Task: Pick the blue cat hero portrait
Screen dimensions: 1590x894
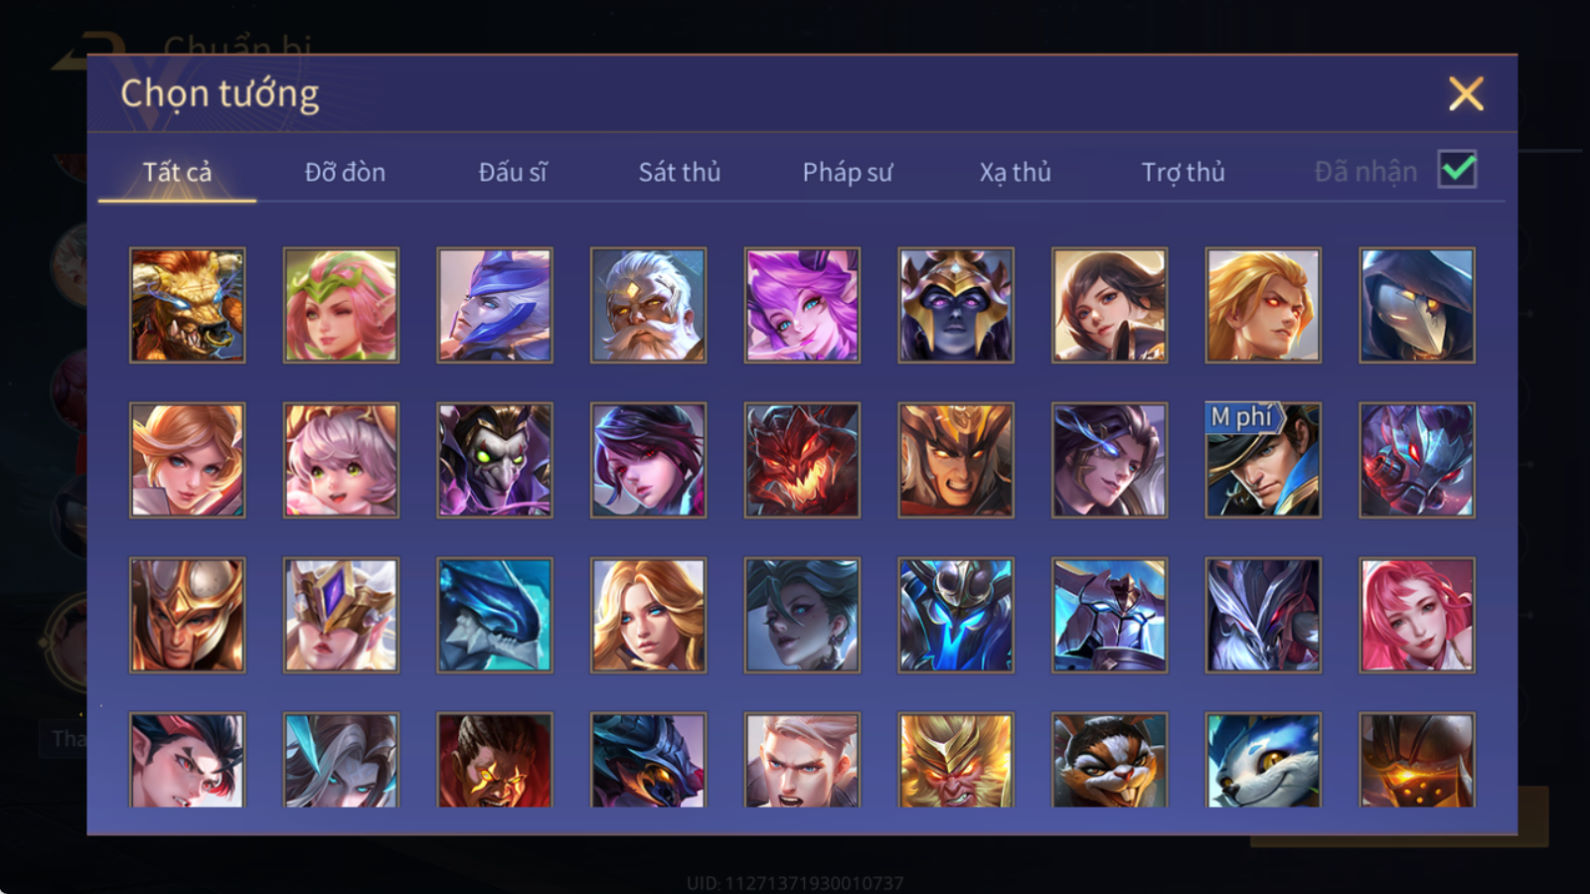Action: pos(1263,760)
